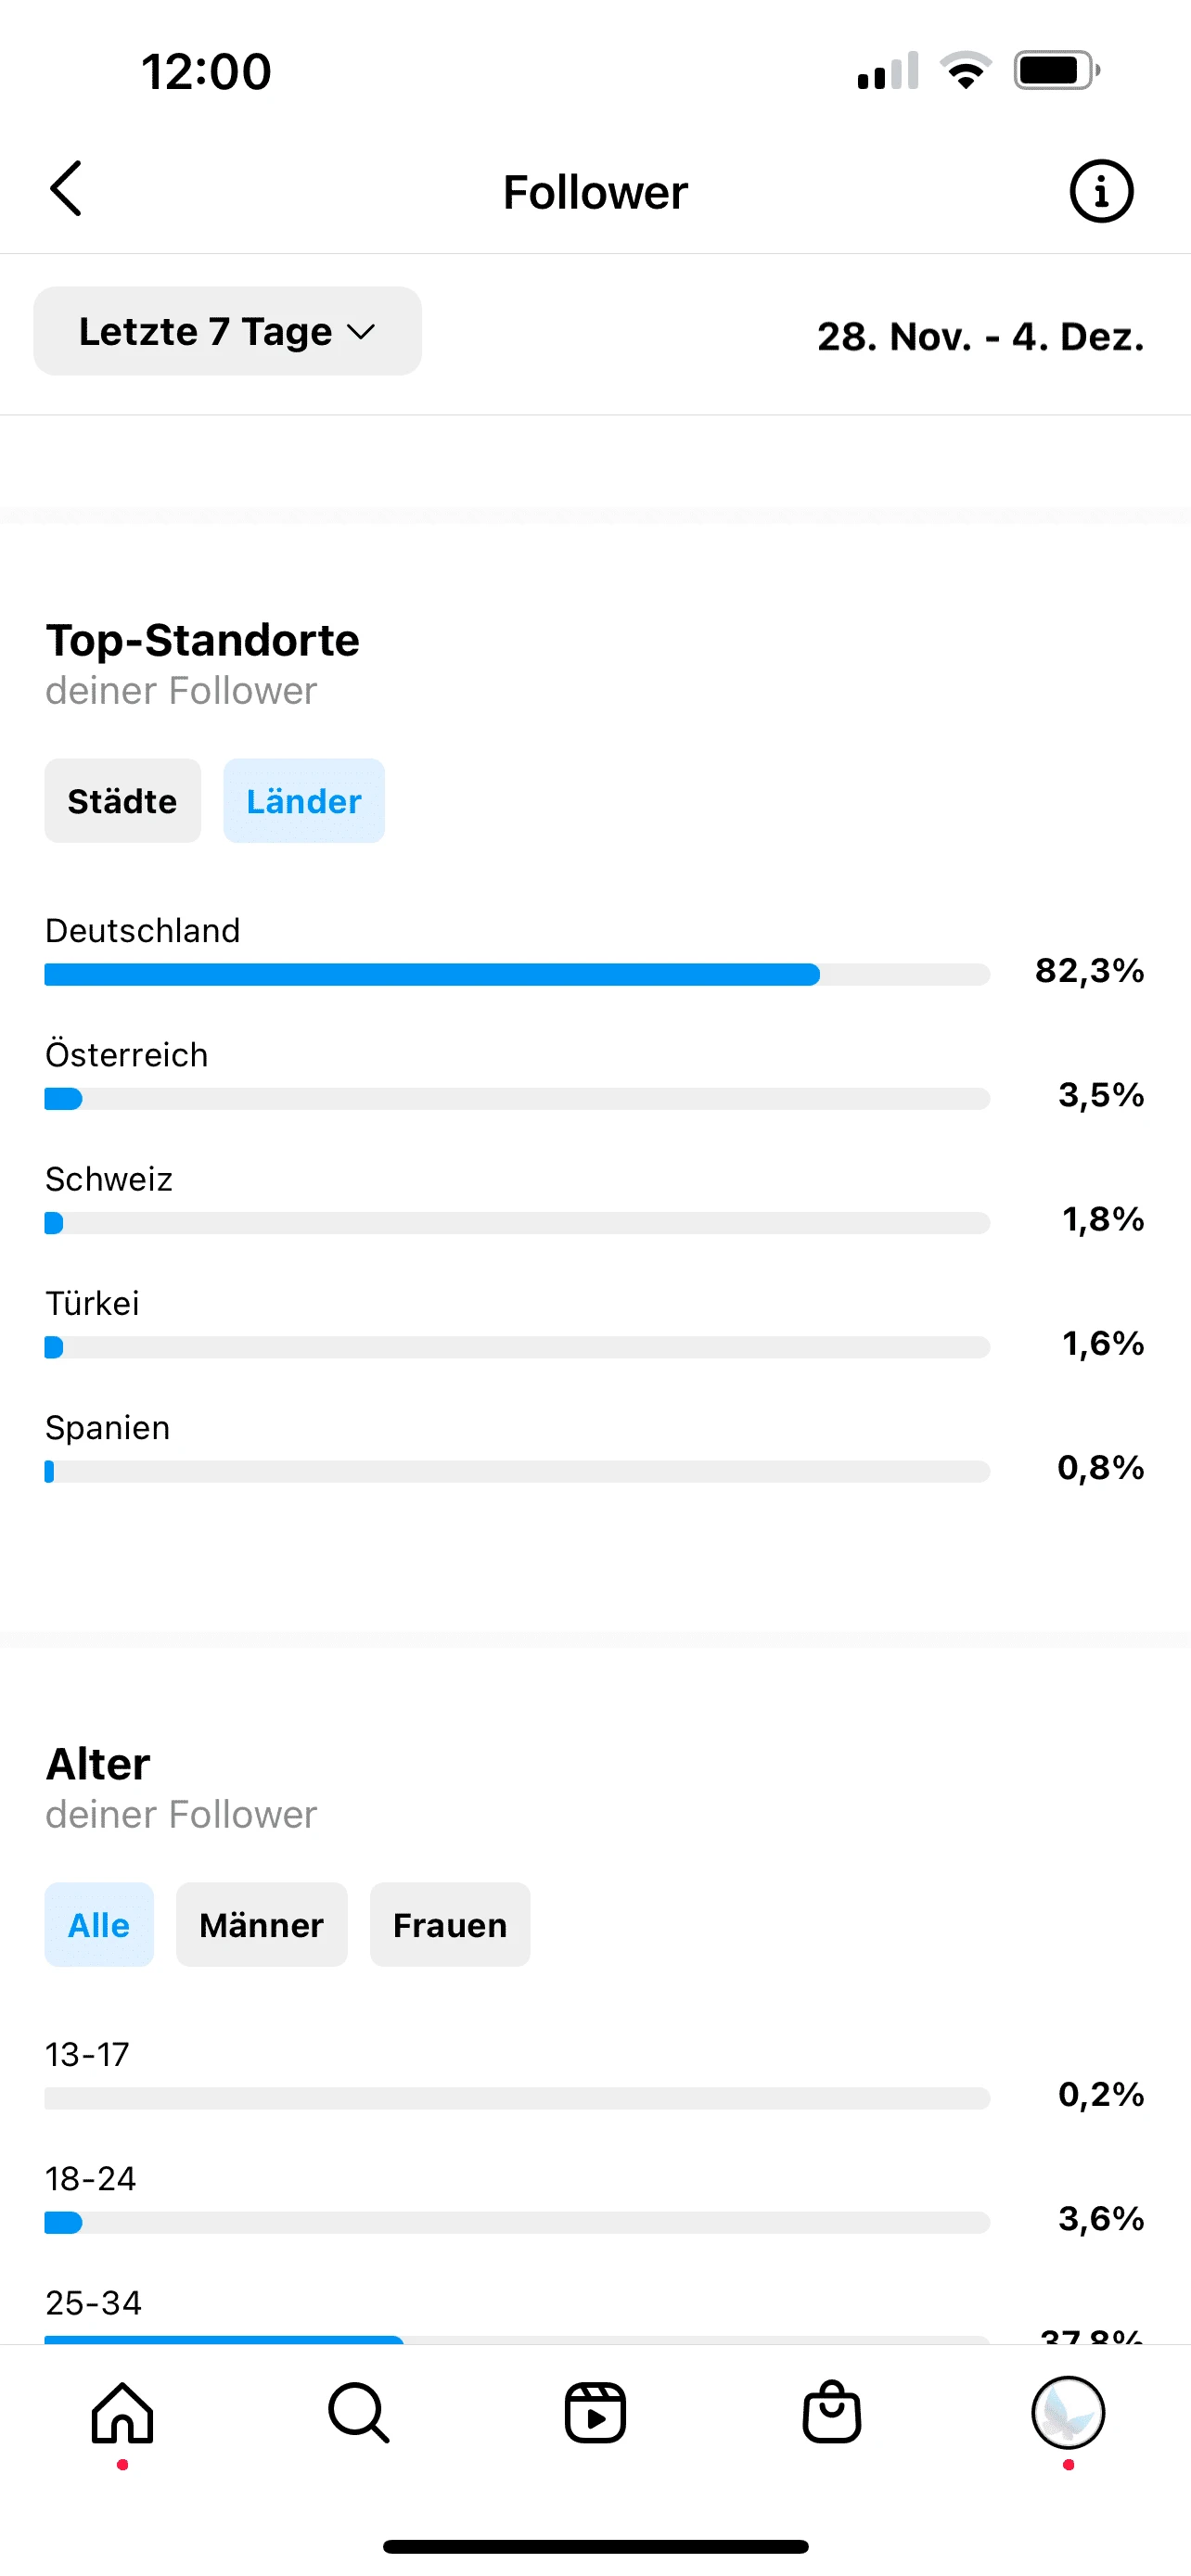Tap the 28. Nov. - 4. Dez. date range
Screen dimensions: 1191x2576
[979, 337]
